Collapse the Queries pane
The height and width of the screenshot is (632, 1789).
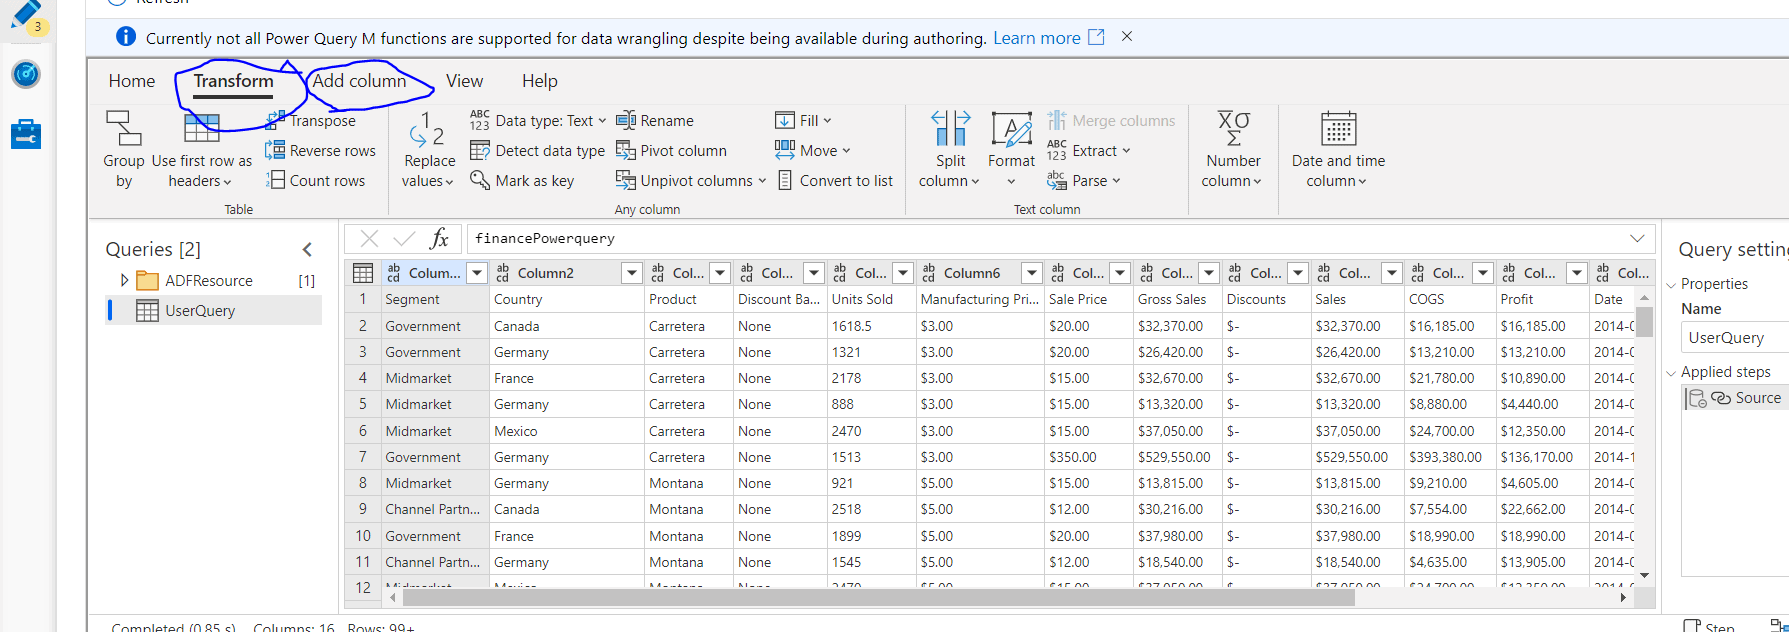(307, 249)
